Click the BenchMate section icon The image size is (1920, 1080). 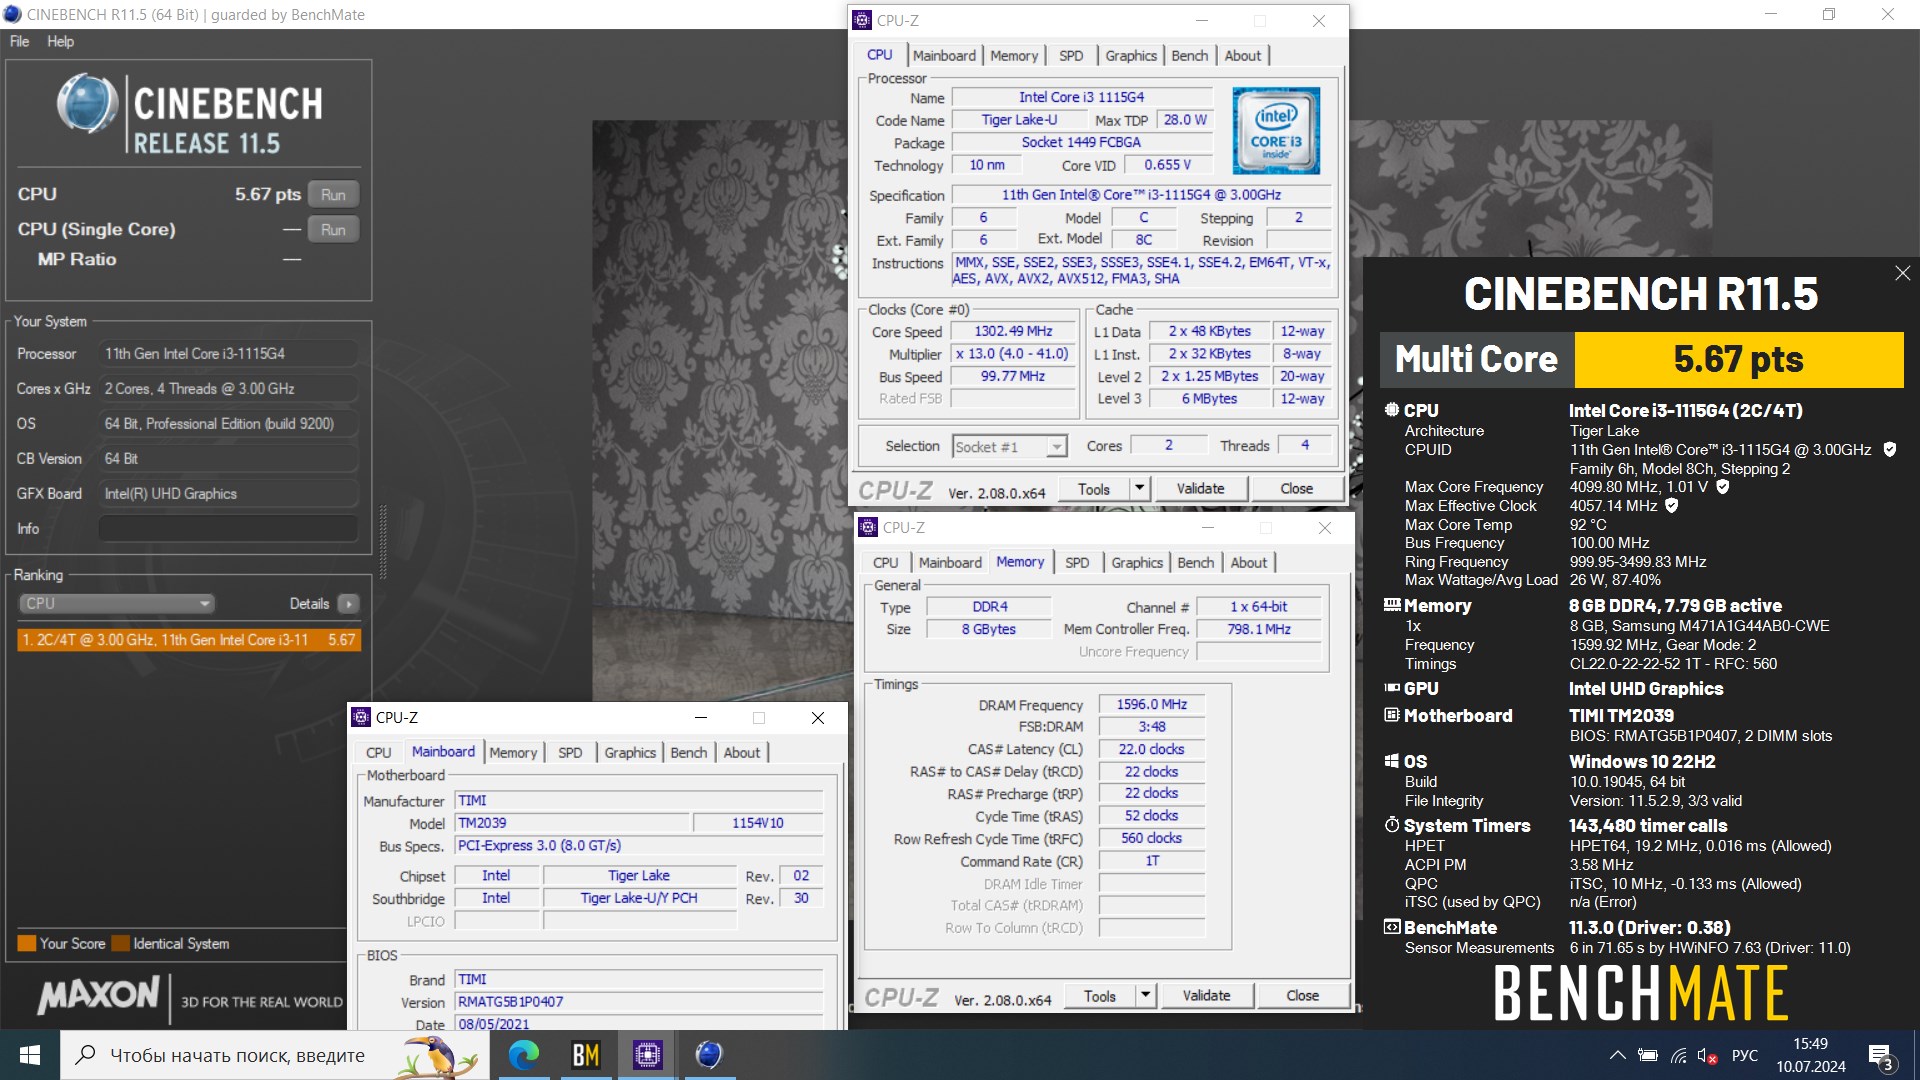tap(1391, 927)
